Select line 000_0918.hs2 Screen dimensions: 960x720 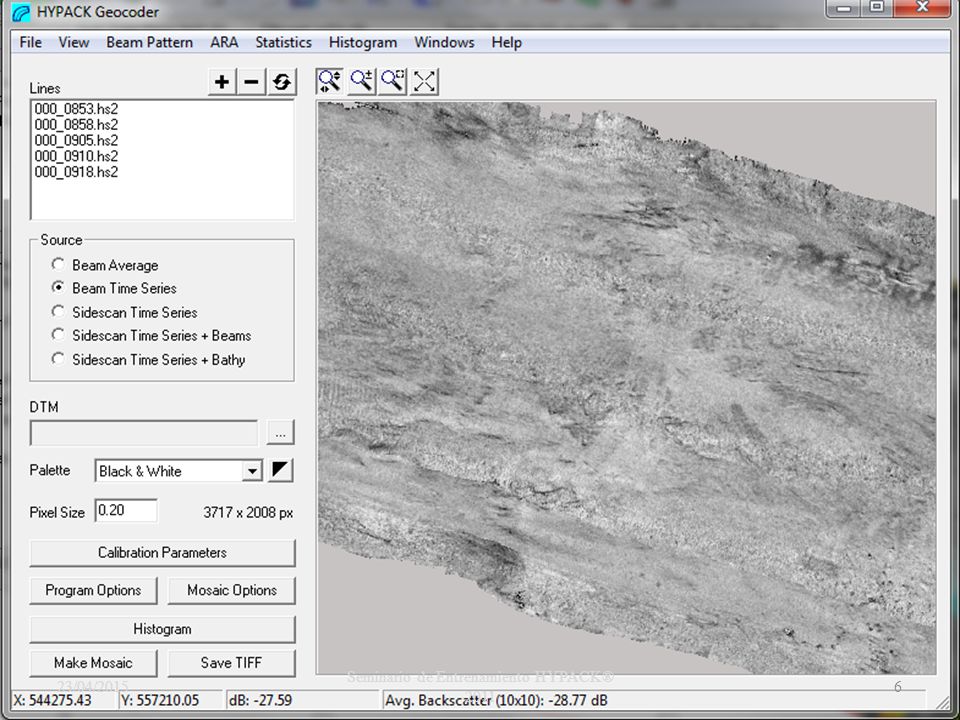(77, 173)
